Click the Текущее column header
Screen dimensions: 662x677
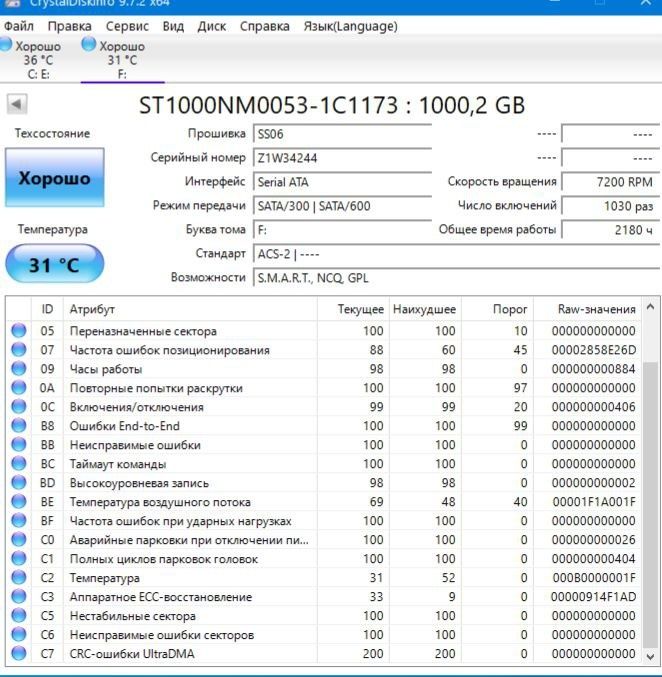tap(353, 309)
